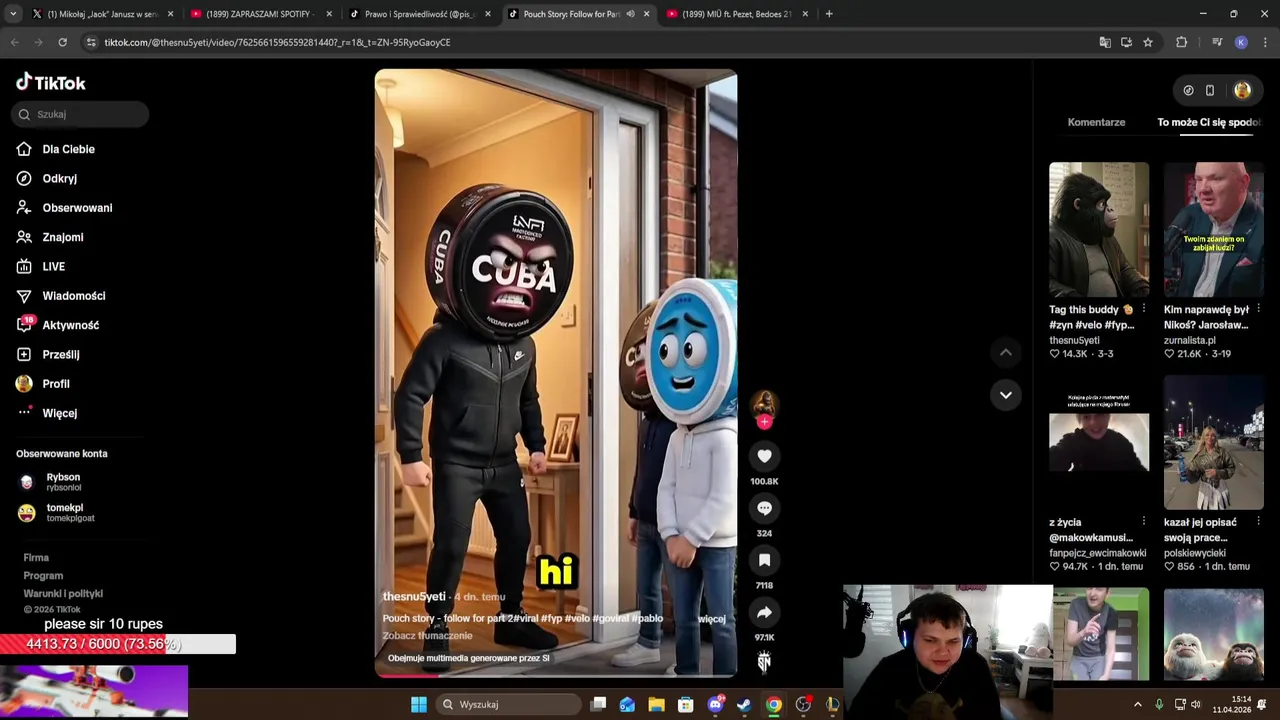Open tab search dropdown in Chrome
The width and height of the screenshot is (1280, 720).
click(13, 14)
